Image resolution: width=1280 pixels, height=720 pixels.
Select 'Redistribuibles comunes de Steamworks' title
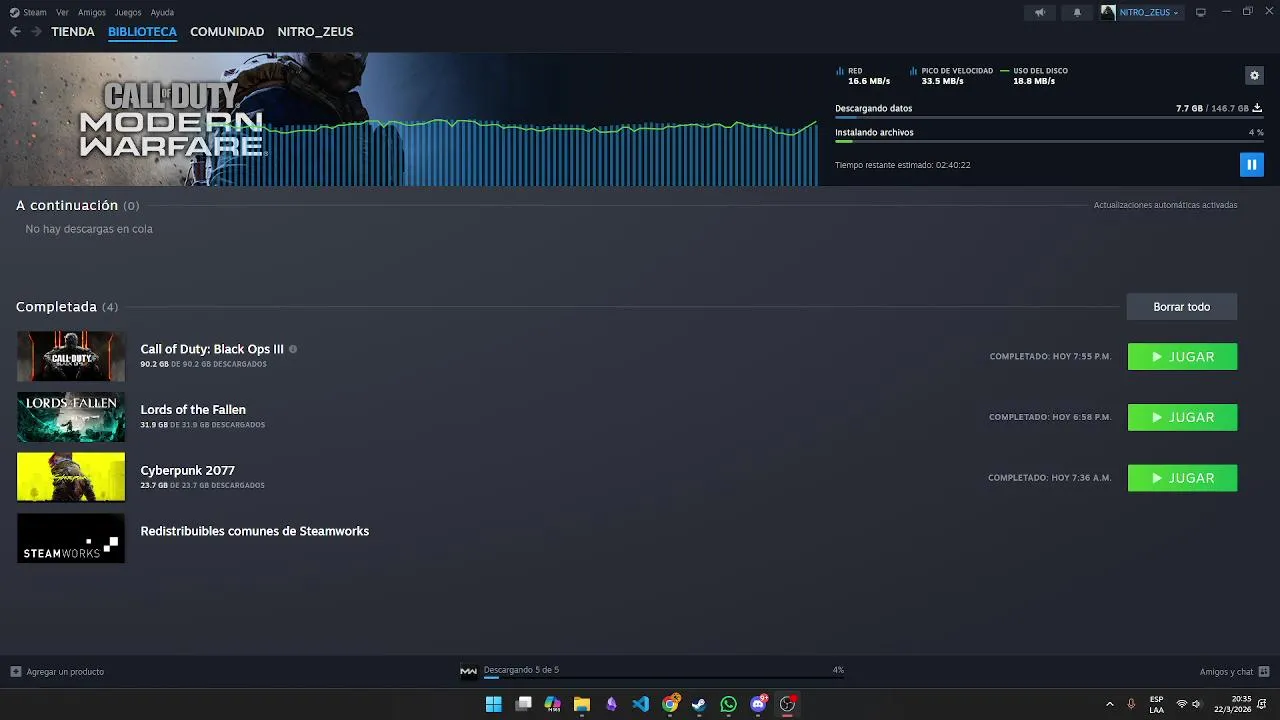(x=254, y=531)
